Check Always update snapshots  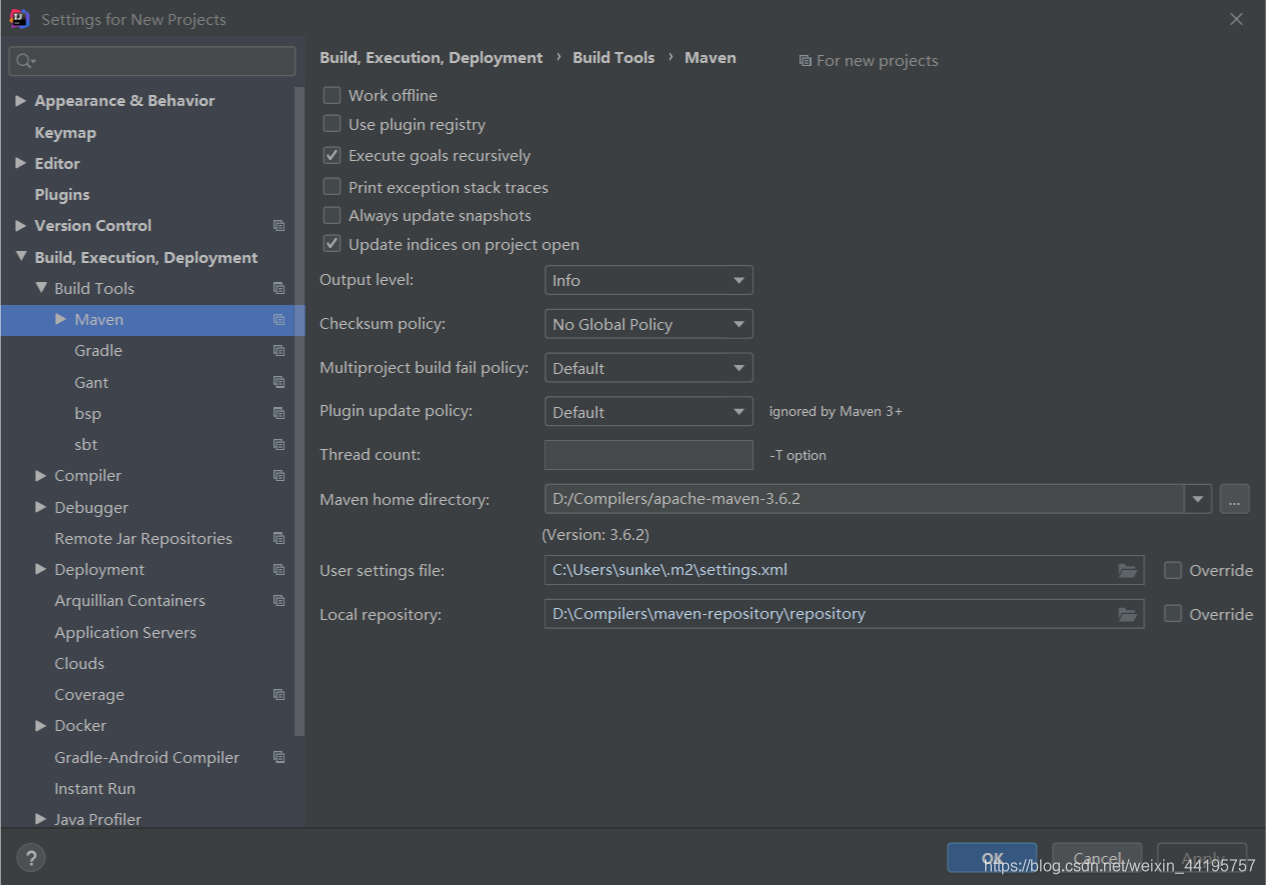(332, 215)
